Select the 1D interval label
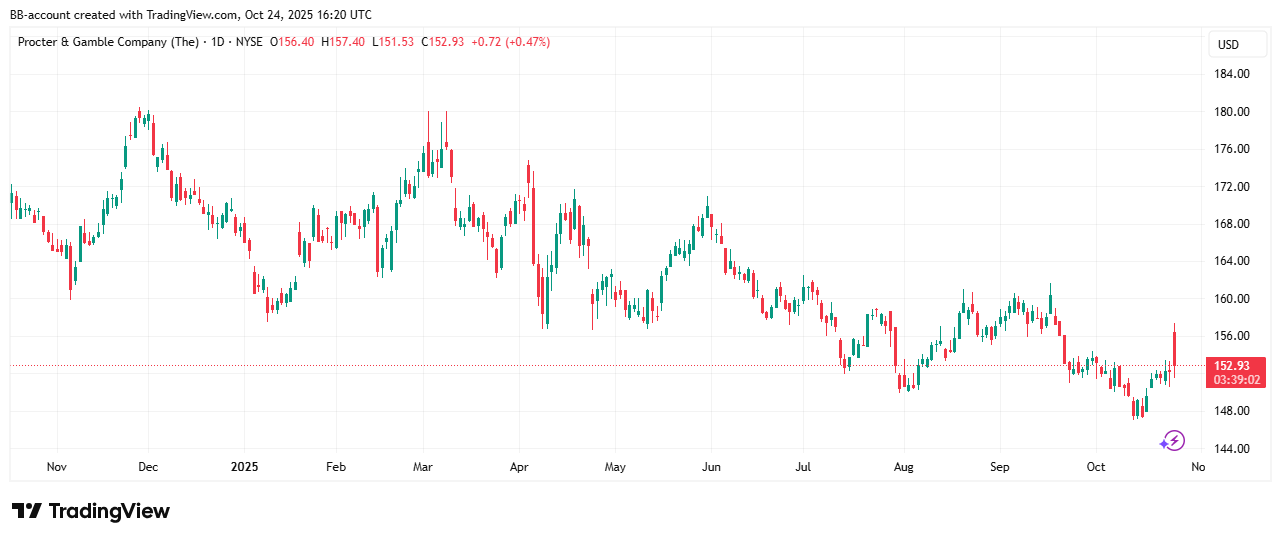 215,42
